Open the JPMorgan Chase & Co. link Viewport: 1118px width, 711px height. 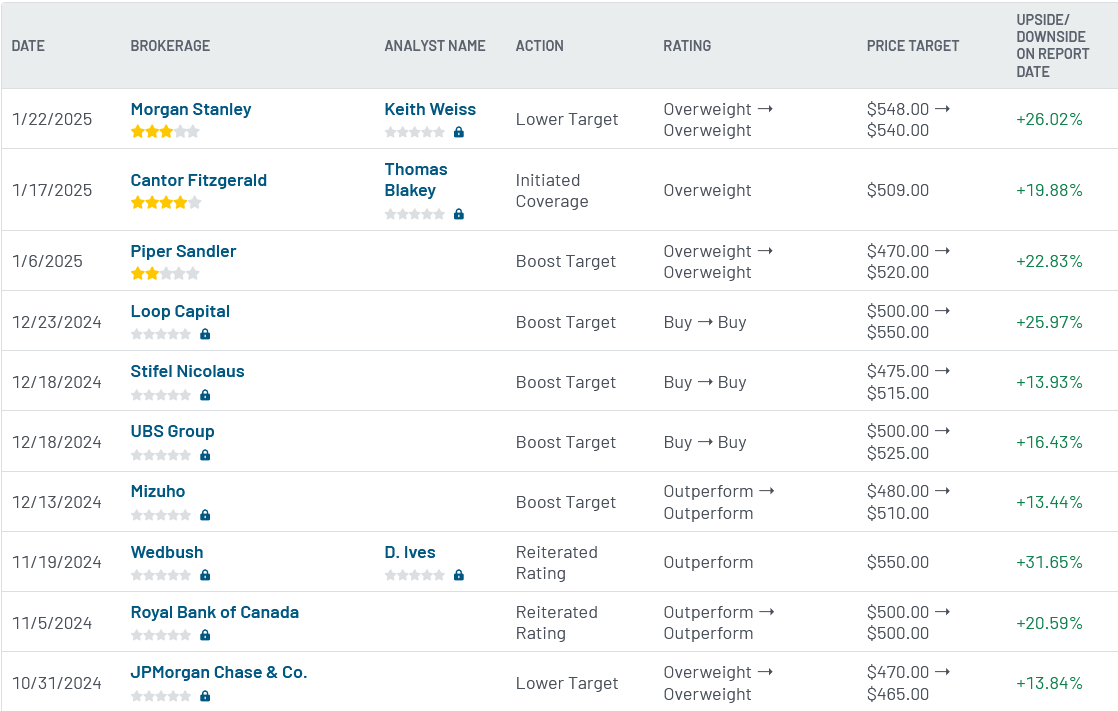(219, 672)
